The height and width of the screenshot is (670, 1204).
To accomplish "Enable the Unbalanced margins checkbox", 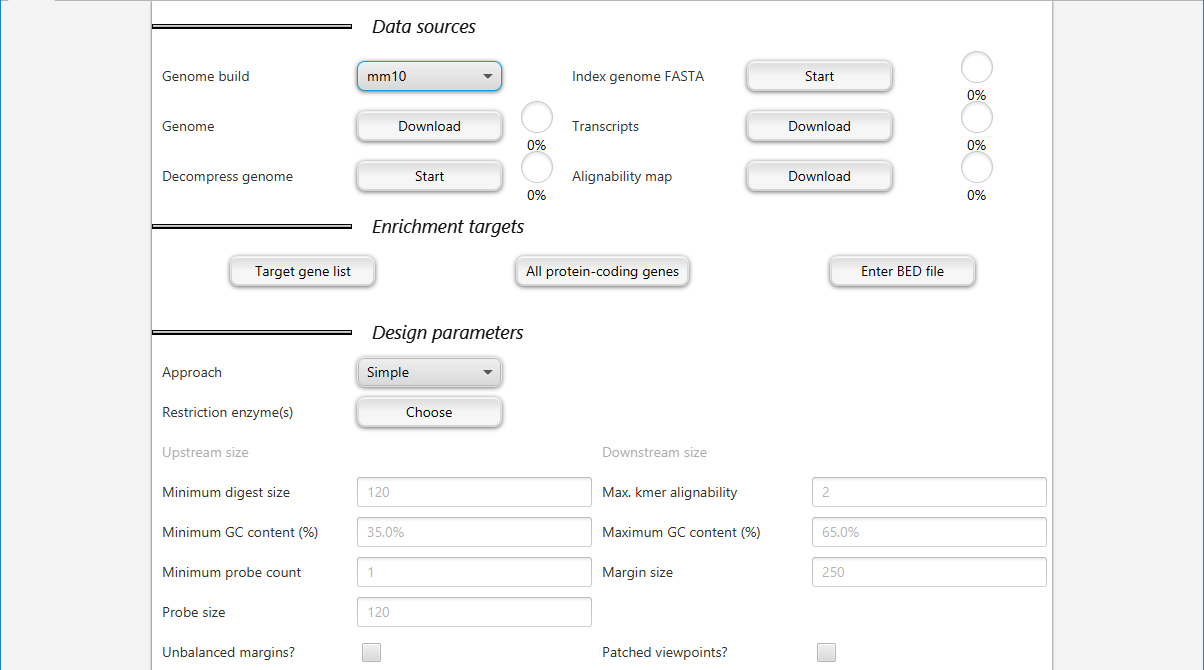I will point(371,652).
